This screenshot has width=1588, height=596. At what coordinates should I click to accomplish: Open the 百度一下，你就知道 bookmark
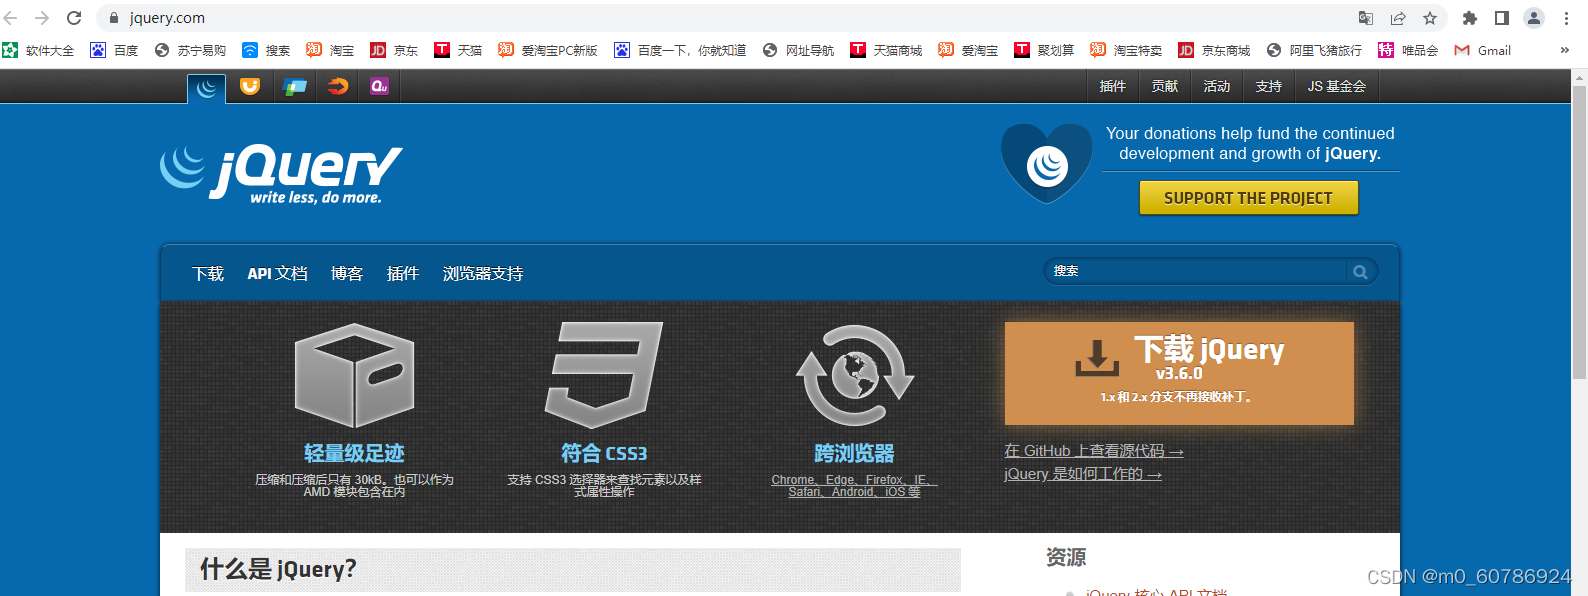tap(681, 50)
